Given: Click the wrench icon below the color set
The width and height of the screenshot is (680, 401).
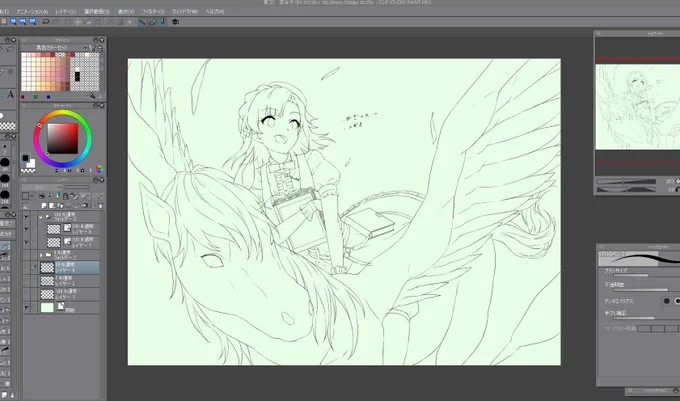Looking at the screenshot, I should tap(92, 96).
